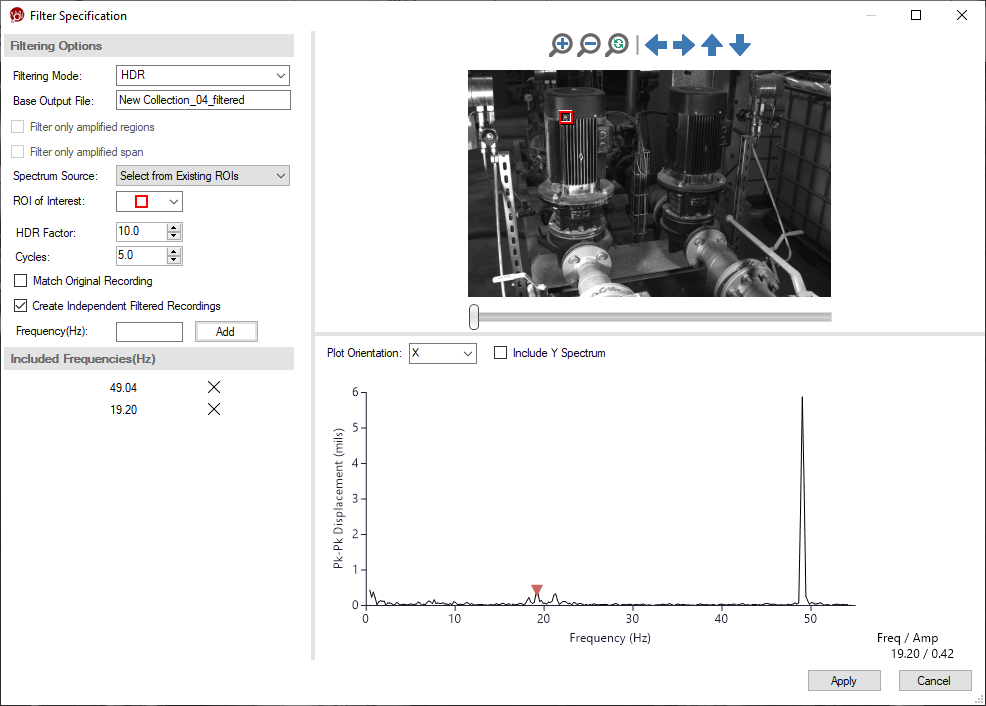Click the video frame slider handle
Viewport: 986px width, 706px height.
tap(474, 317)
